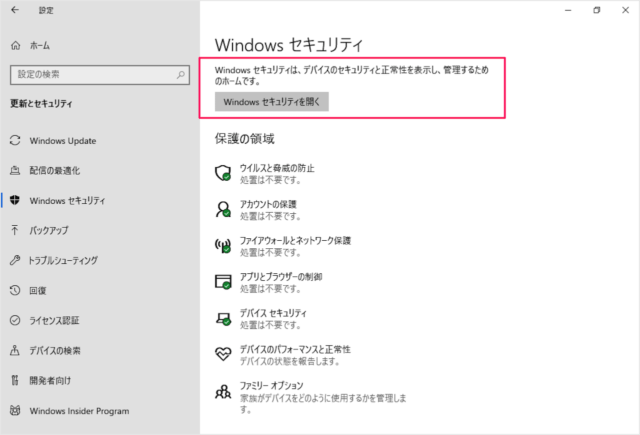Select 配信の最適化 in sidebar

[55, 171]
